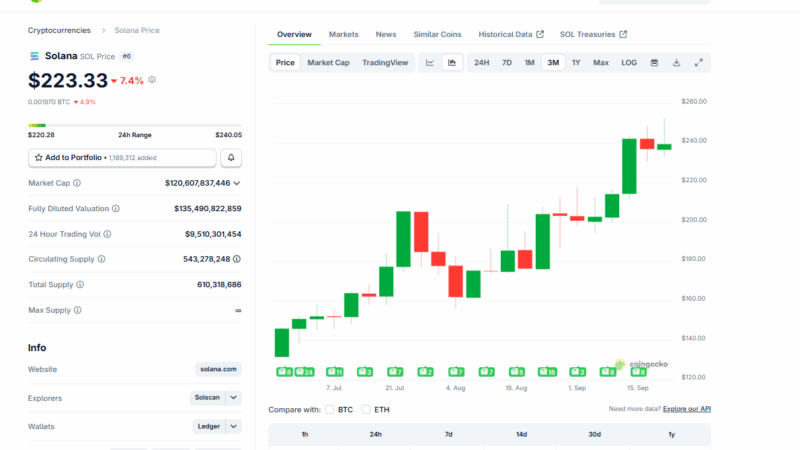800x450 pixels.
Task: Toggle LOG scale on chart
Action: click(629, 63)
